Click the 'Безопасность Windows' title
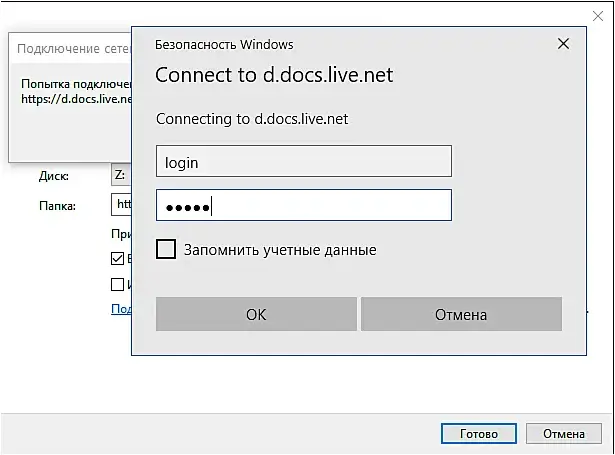The width and height of the screenshot is (615, 455). pos(224,45)
